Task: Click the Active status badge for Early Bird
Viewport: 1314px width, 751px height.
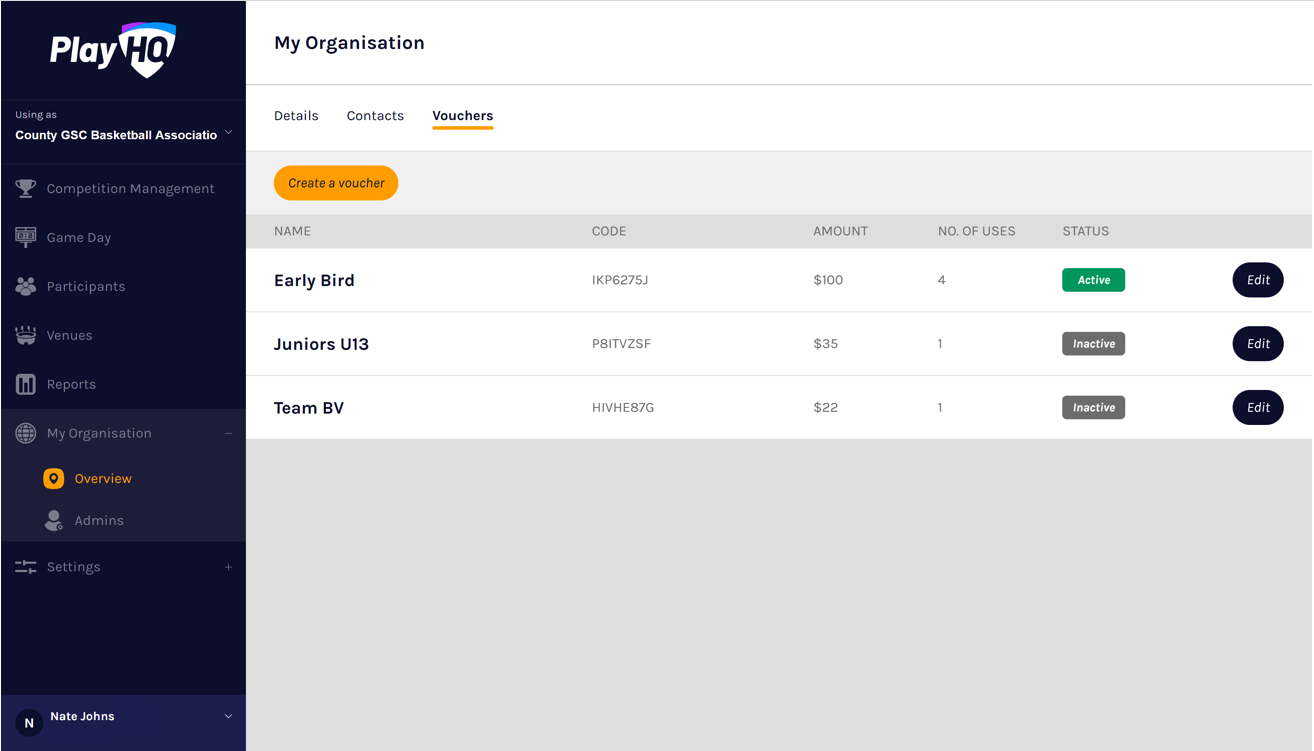Action: [1093, 280]
